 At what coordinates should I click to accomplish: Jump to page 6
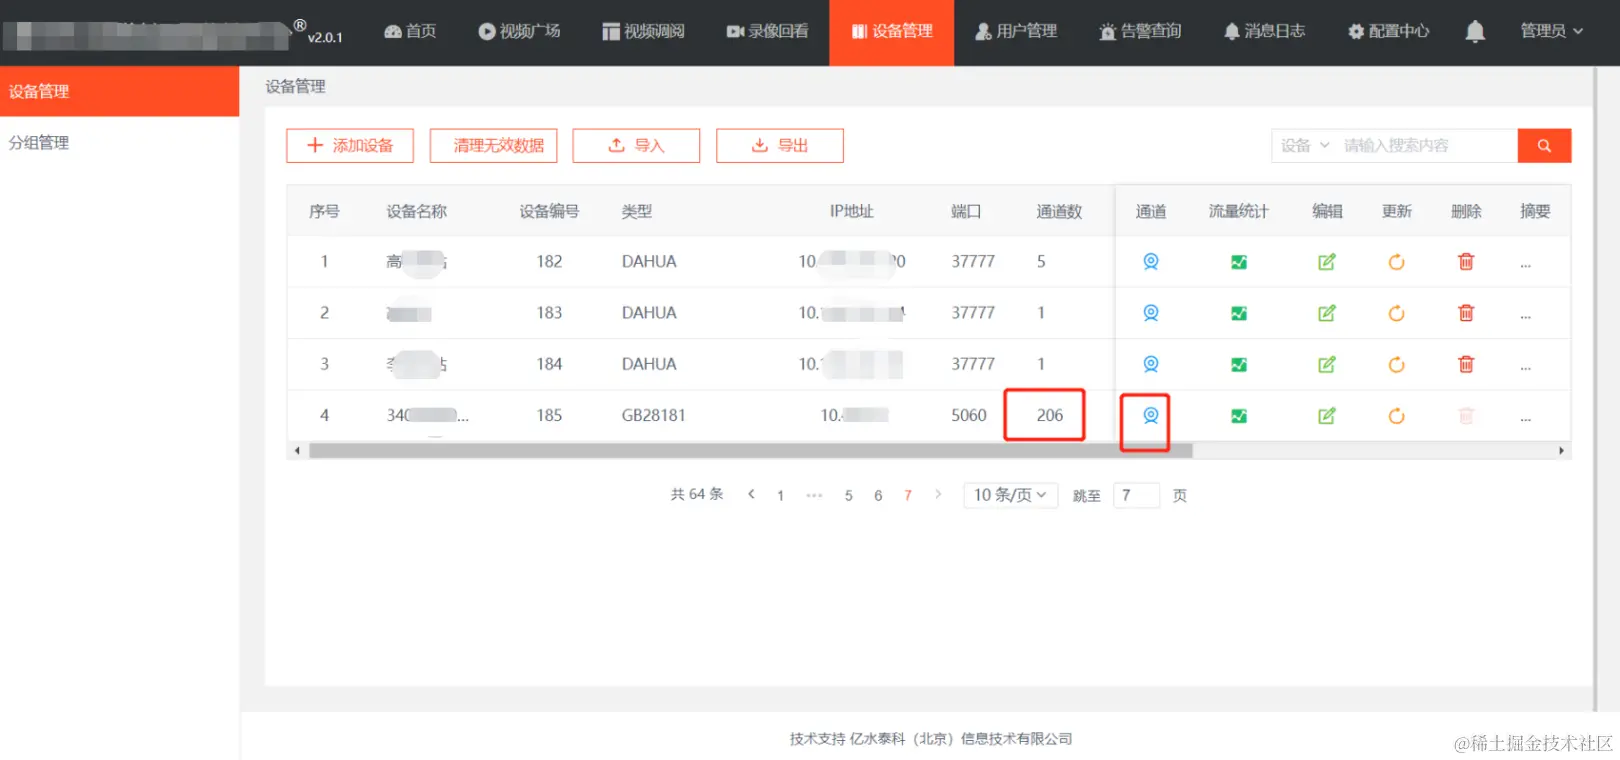click(878, 495)
